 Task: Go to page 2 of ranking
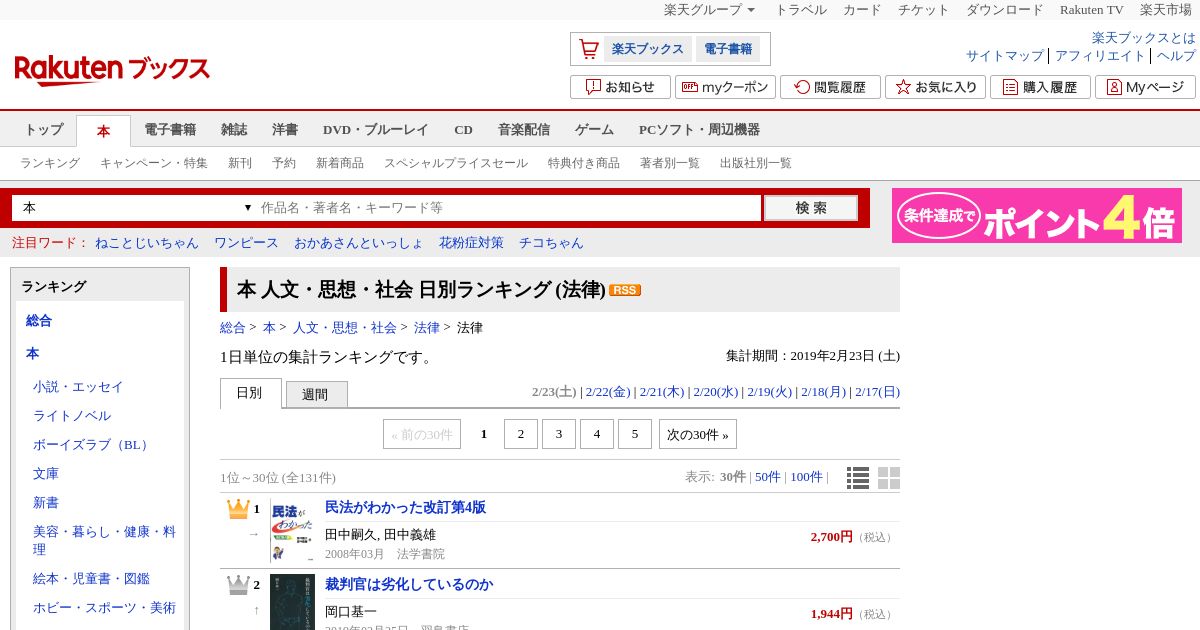[521, 434]
